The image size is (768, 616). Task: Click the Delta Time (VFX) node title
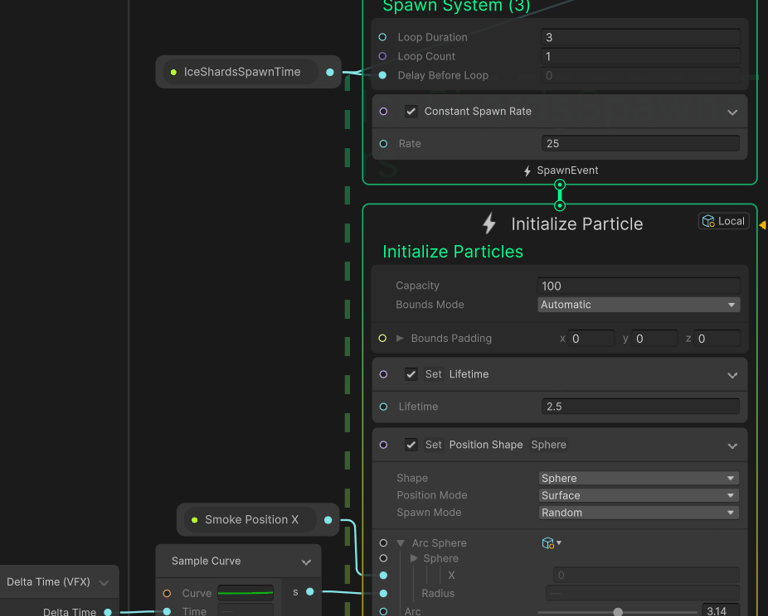(x=48, y=582)
